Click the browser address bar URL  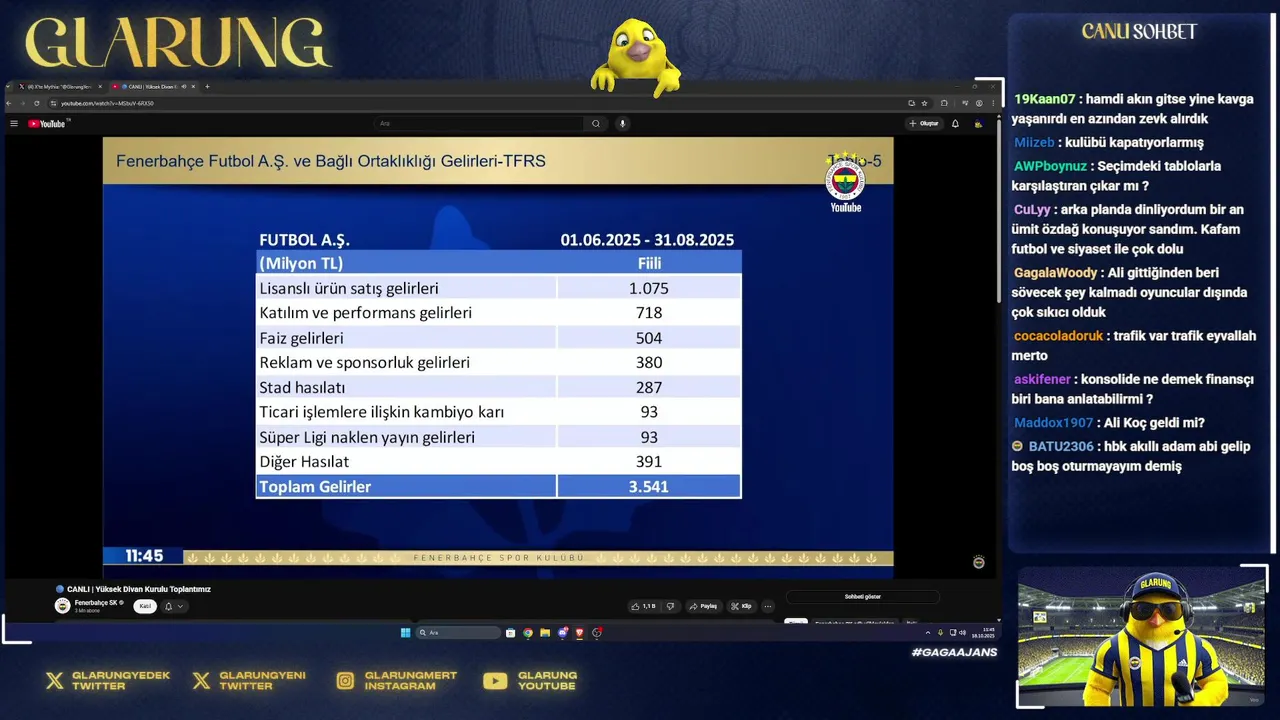click(107, 103)
